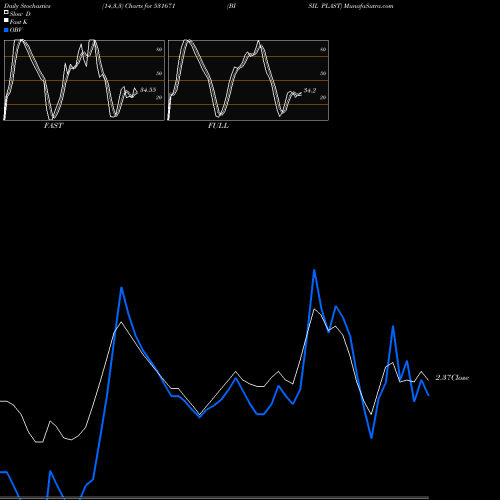Click the 34.55 value on FAST chart
500x500 pixels.
(148, 90)
